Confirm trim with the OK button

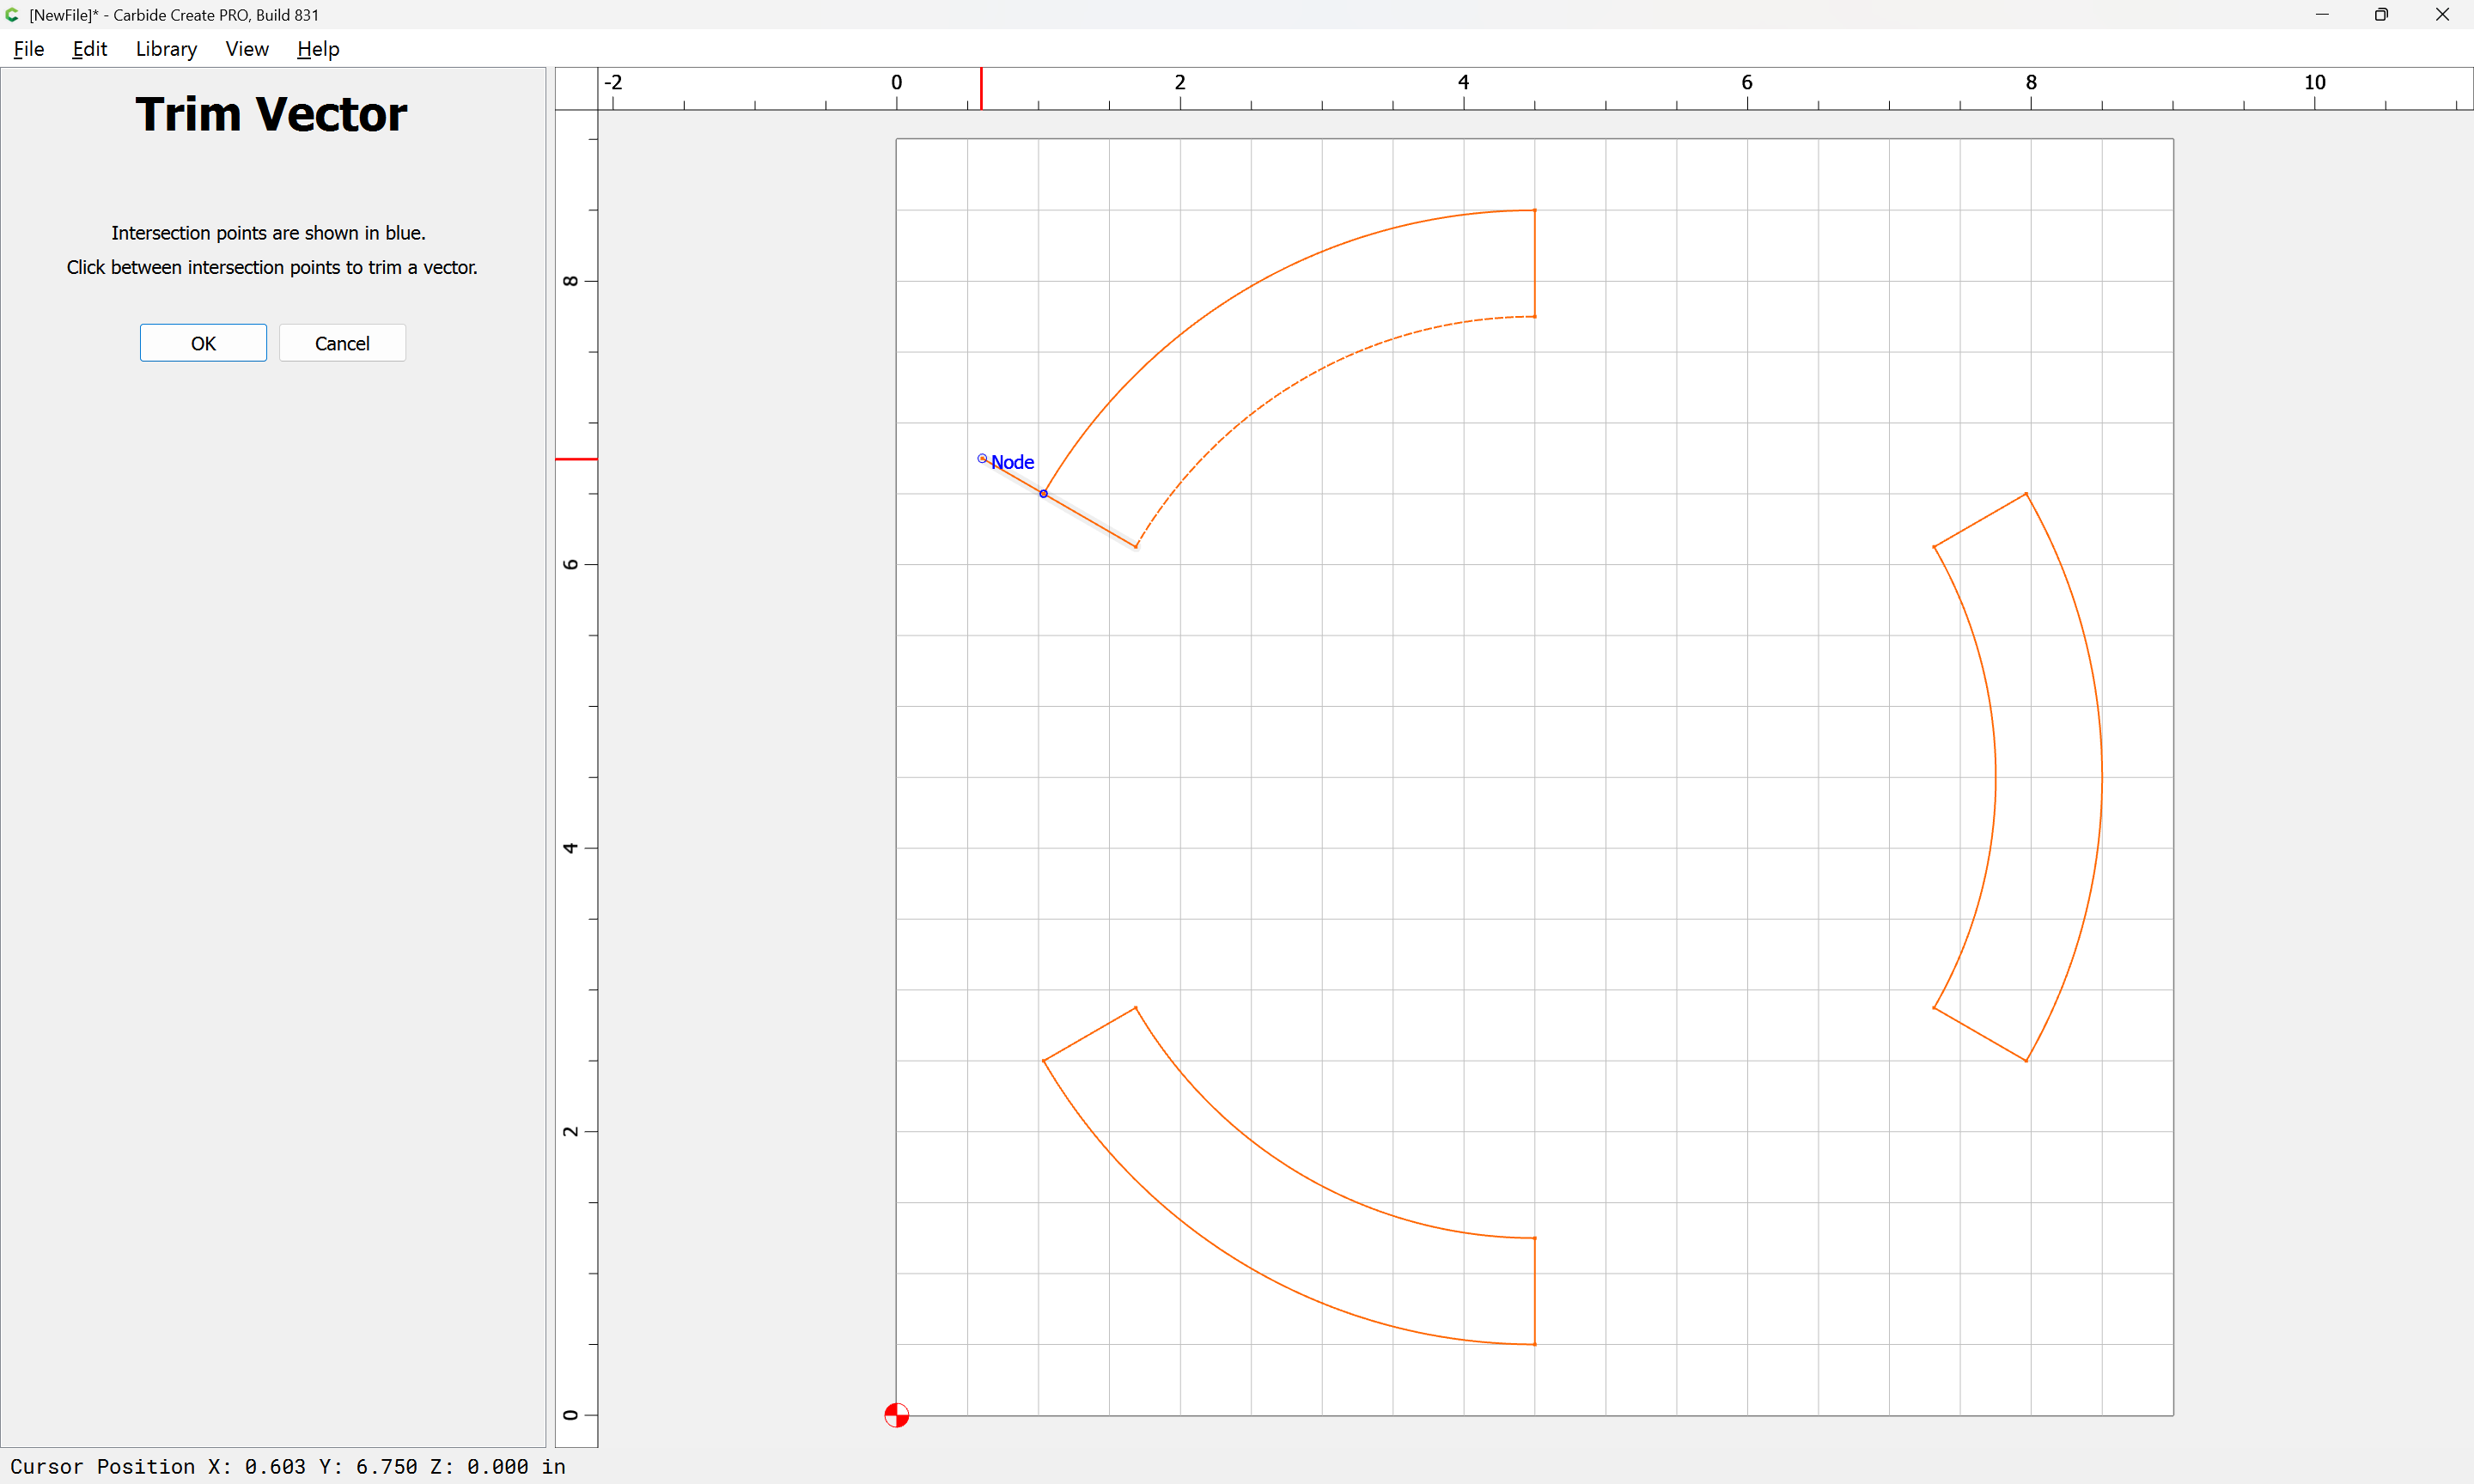[203, 343]
